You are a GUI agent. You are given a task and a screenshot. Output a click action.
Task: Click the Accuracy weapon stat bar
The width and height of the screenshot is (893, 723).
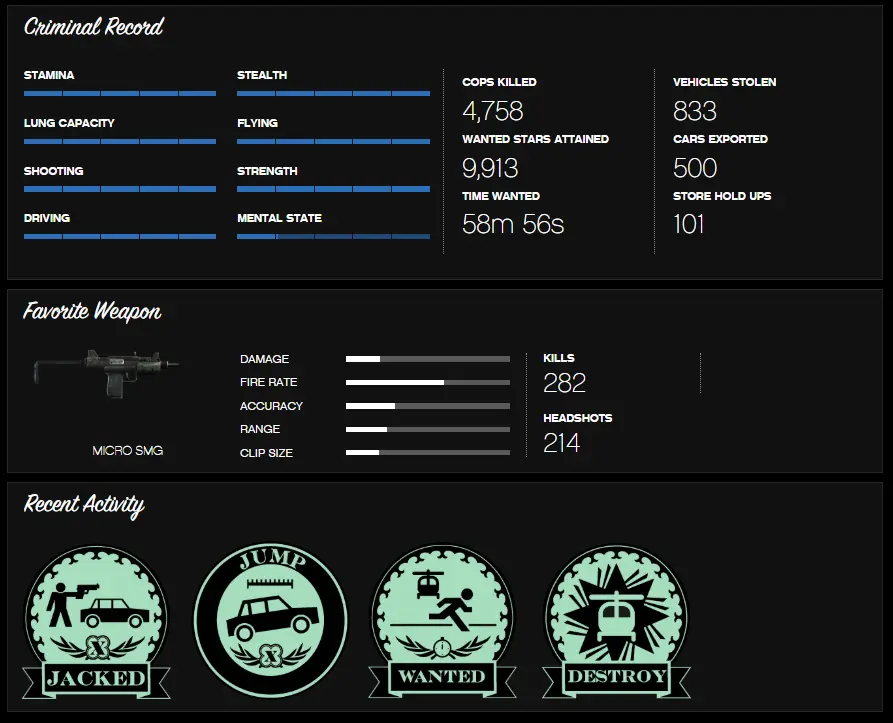click(x=427, y=406)
